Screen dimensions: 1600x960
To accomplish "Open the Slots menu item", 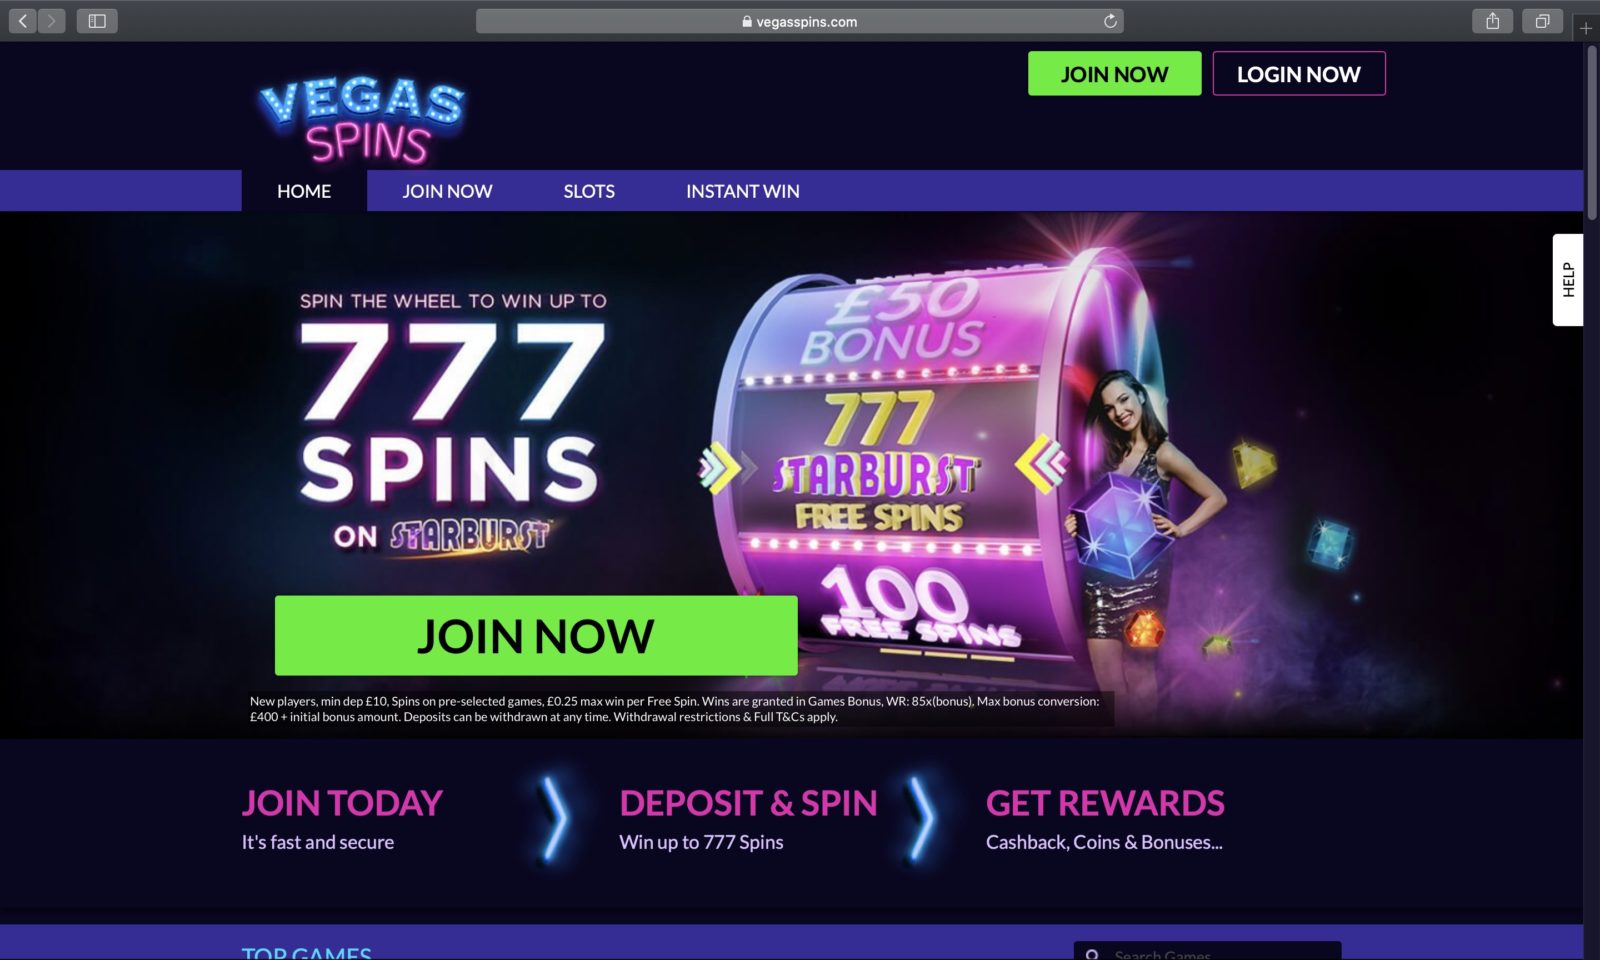I will pyautogui.click(x=589, y=191).
